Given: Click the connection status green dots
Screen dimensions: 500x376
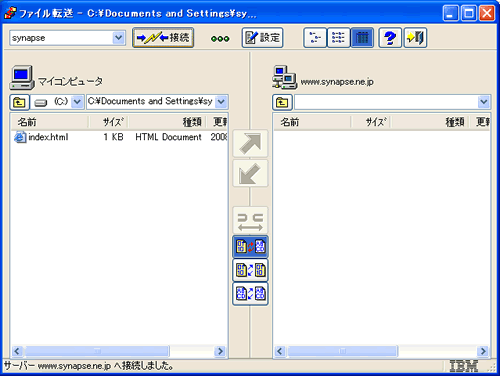Looking at the screenshot, I should point(220,39).
